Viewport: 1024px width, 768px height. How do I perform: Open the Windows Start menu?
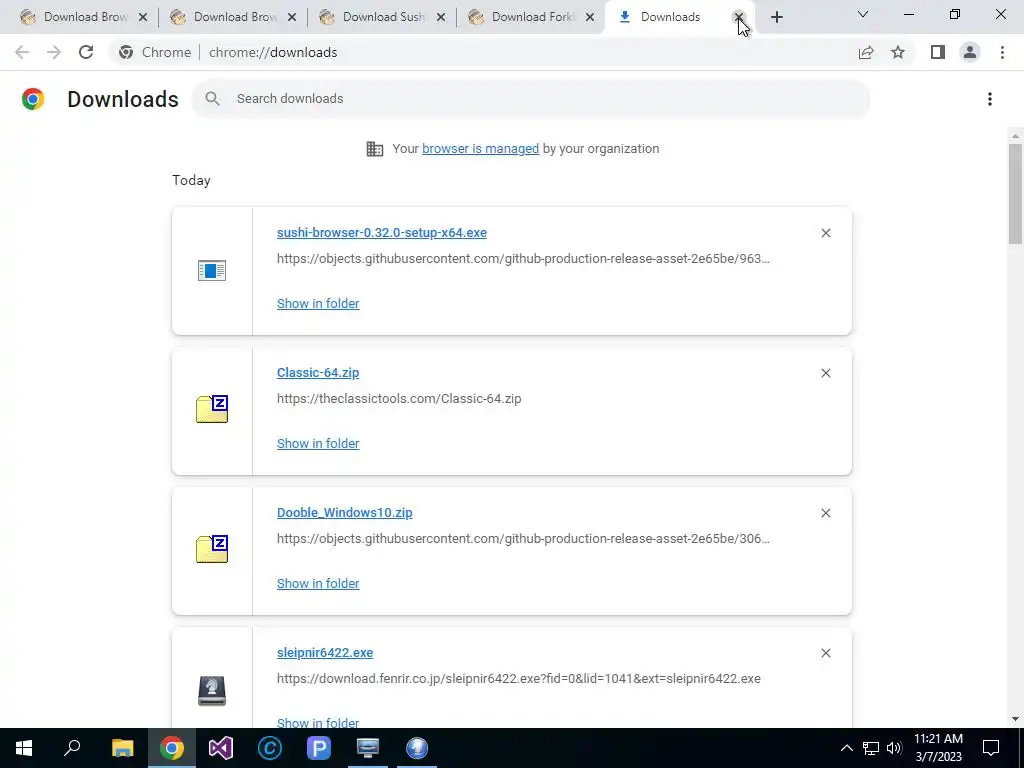click(x=24, y=748)
